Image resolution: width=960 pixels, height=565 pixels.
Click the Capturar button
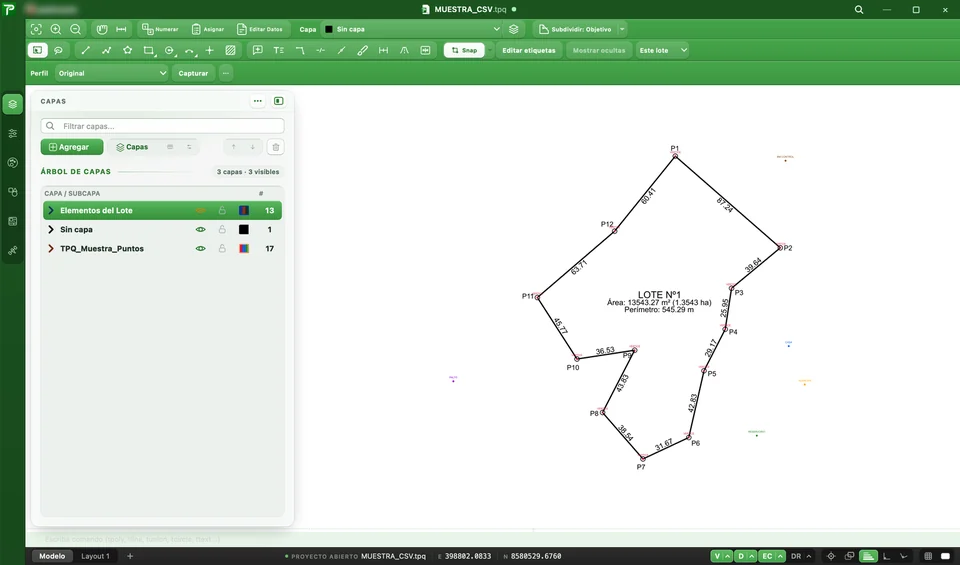pos(193,73)
